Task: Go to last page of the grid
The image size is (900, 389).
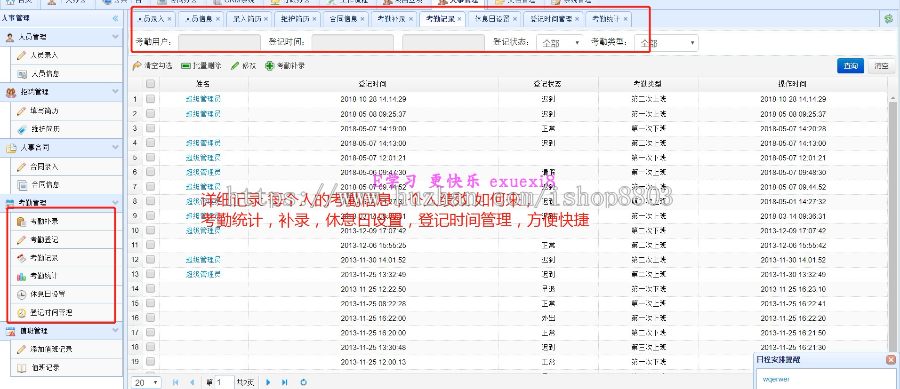Action: click(x=284, y=382)
